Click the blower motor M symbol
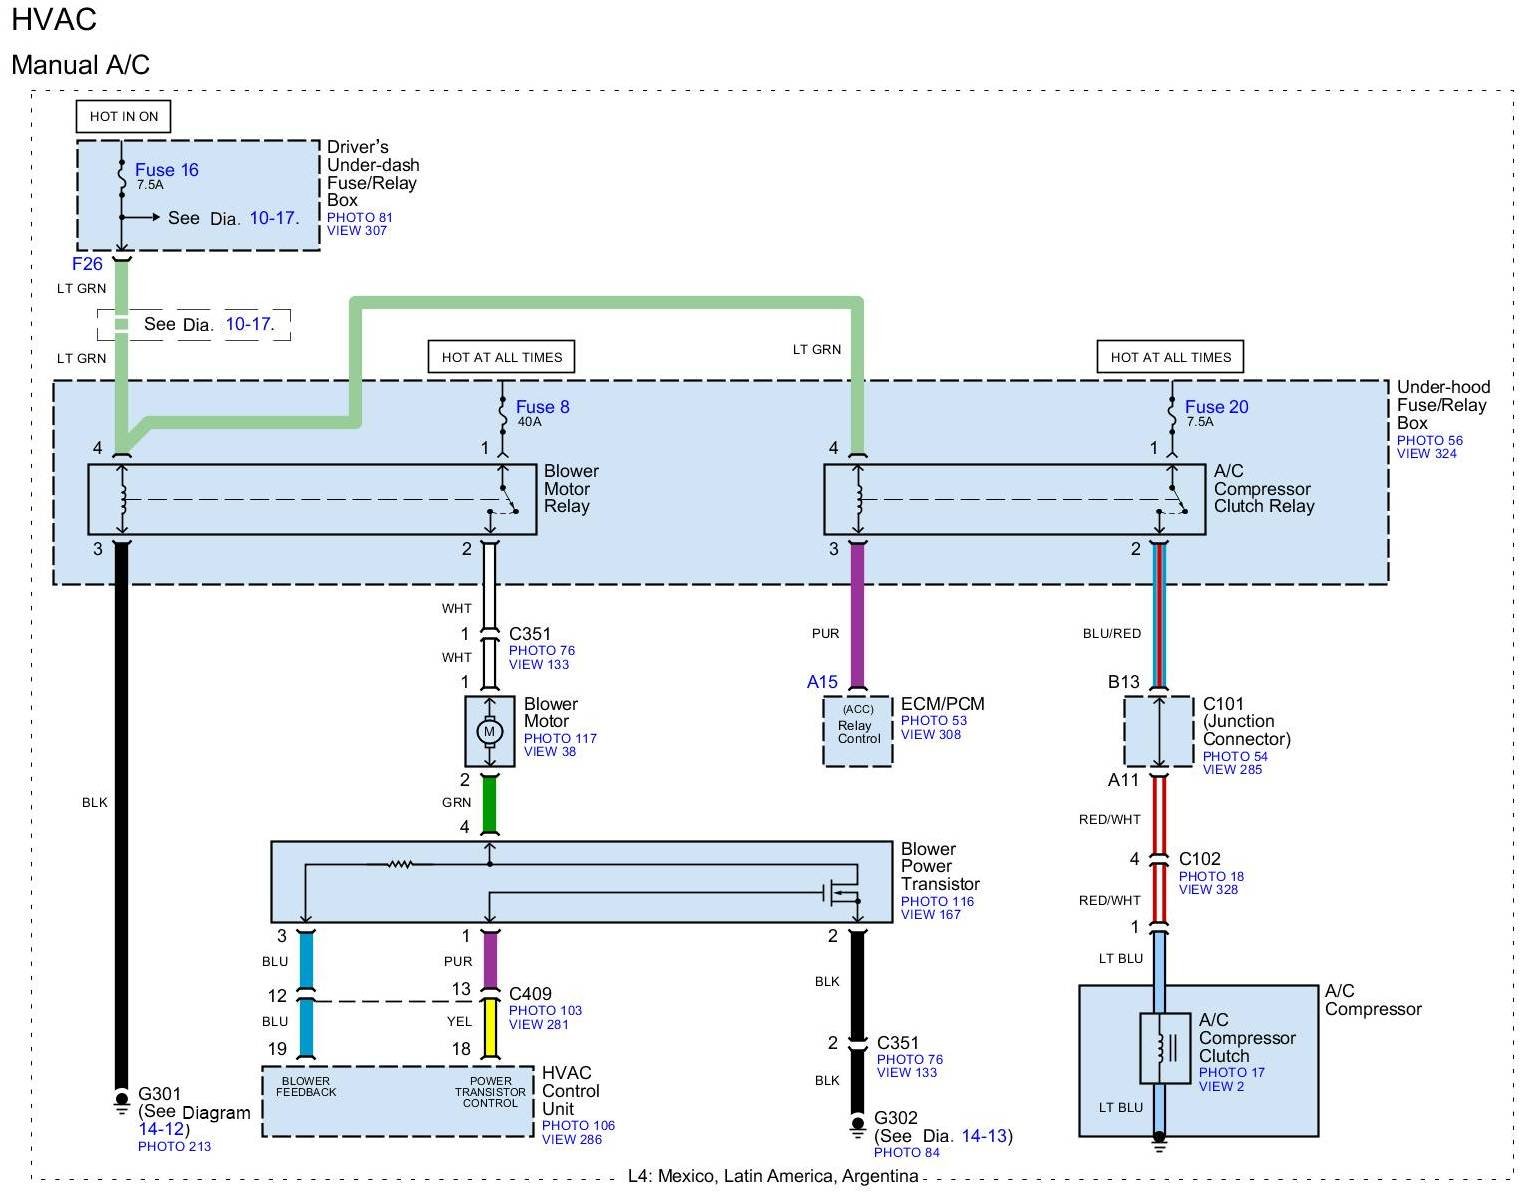The image size is (1526, 1198). pos(489,732)
